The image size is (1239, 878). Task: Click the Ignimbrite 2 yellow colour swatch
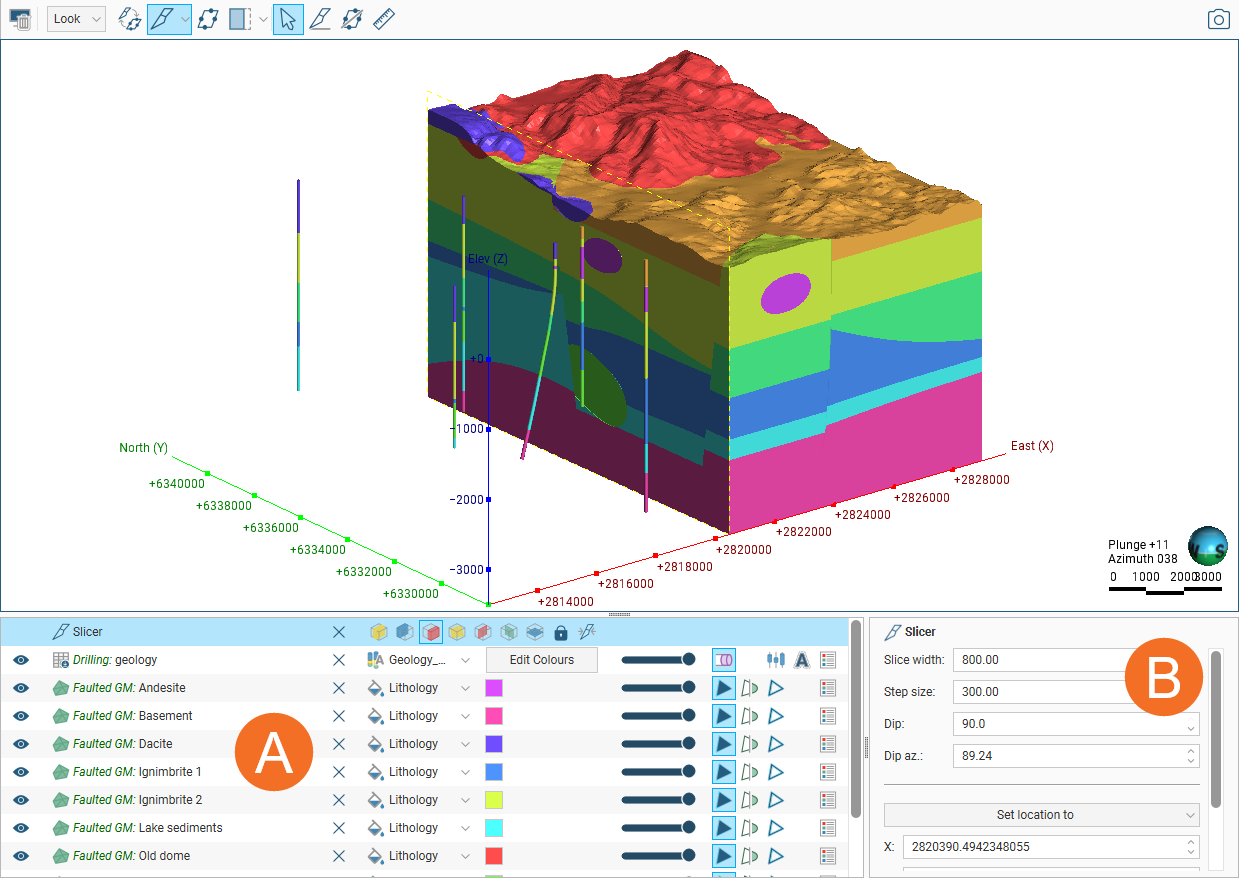pyautogui.click(x=493, y=800)
